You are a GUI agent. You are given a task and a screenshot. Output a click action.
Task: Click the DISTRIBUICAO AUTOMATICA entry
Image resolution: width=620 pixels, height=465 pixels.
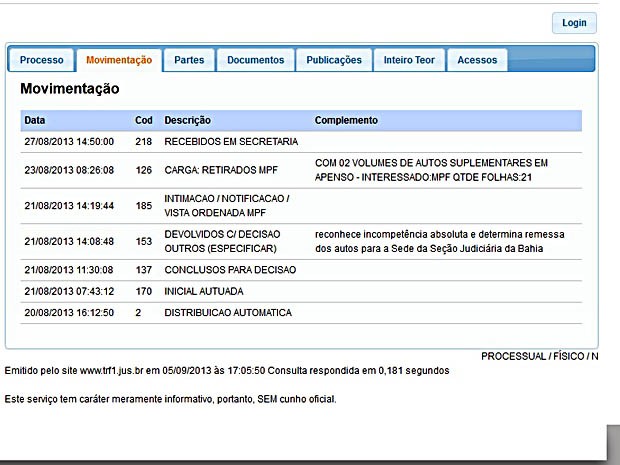pyautogui.click(x=228, y=313)
